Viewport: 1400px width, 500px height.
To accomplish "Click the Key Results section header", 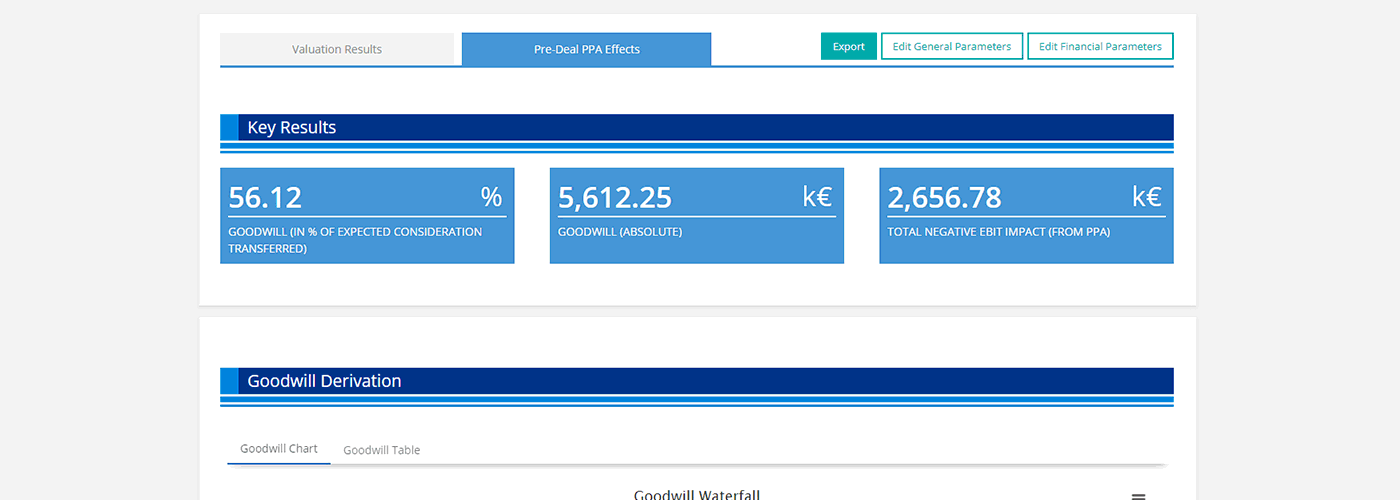I will pyautogui.click(x=292, y=128).
